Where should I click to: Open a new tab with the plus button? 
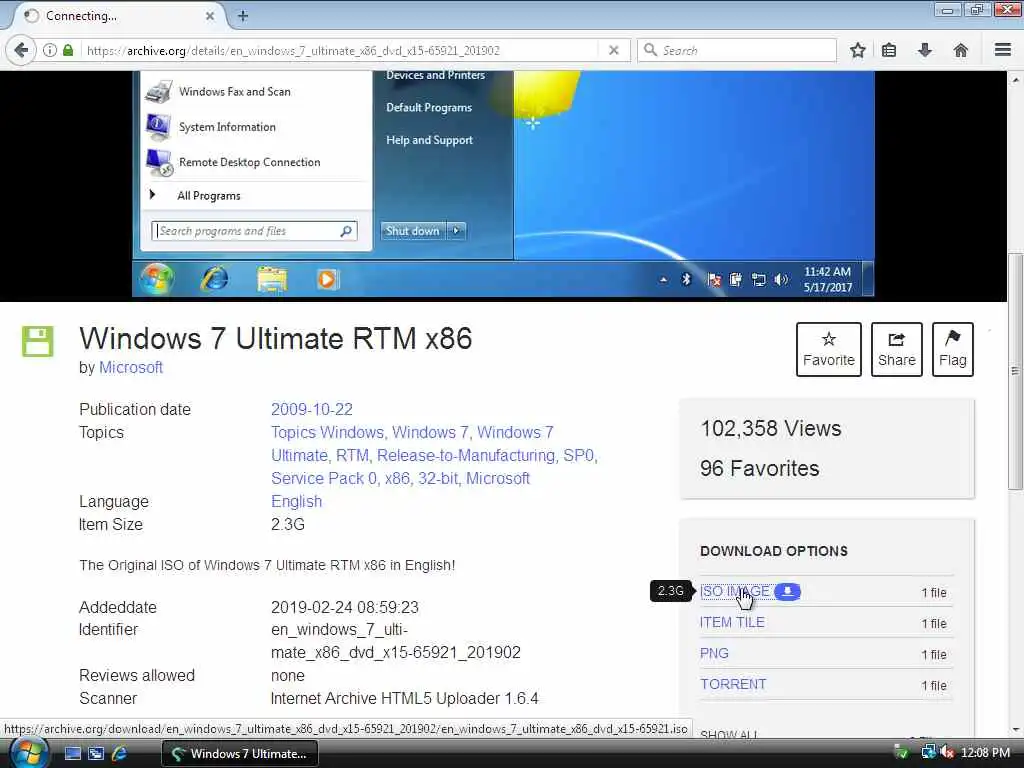(243, 16)
